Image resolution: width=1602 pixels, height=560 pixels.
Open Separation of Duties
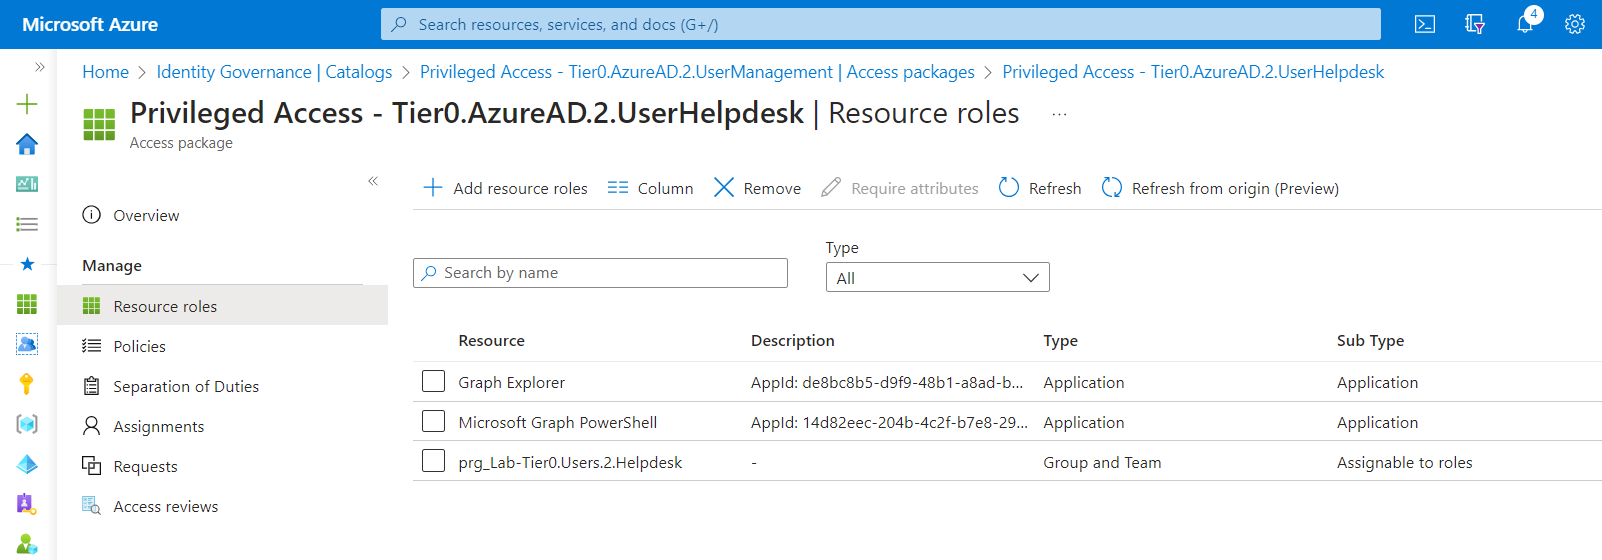click(186, 386)
